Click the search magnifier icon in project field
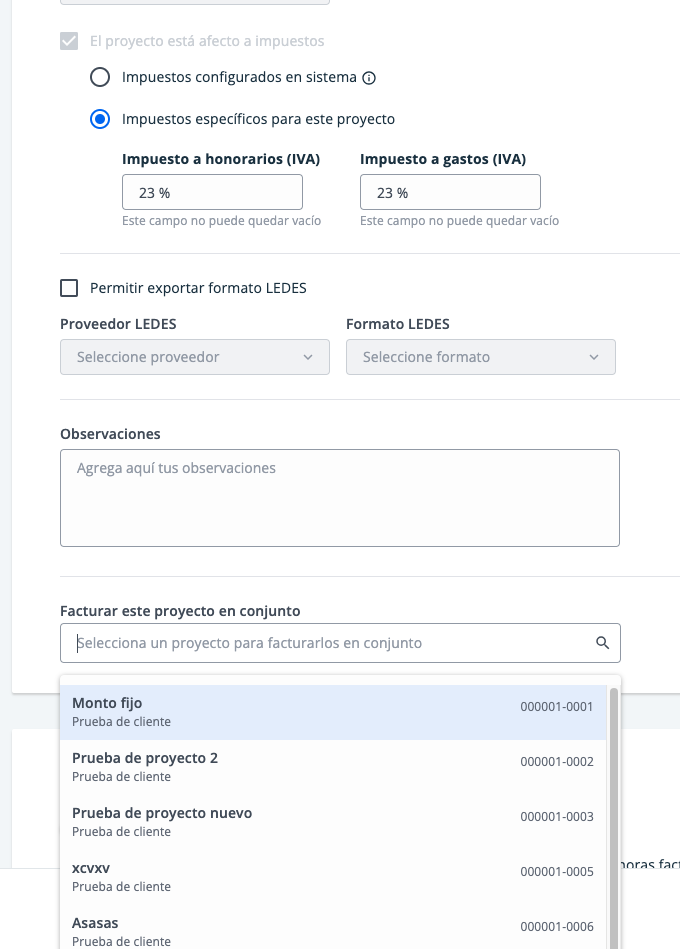 pyautogui.click(x=602, y=643)
